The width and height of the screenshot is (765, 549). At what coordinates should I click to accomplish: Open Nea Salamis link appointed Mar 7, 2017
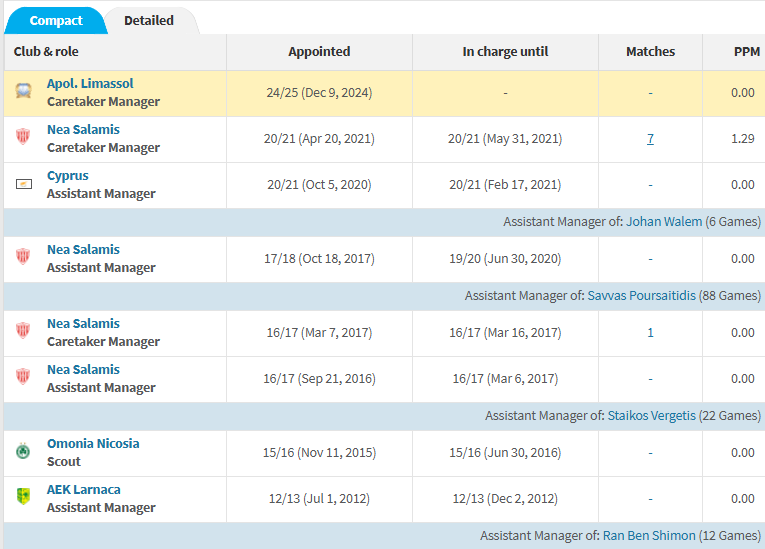(83, 324)
